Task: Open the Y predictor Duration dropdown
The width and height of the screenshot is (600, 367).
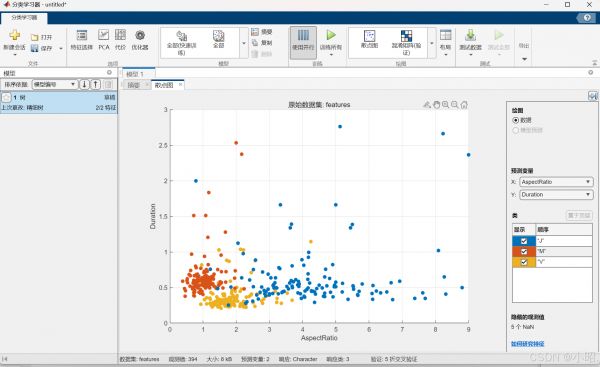Action: tap(556, 195)
